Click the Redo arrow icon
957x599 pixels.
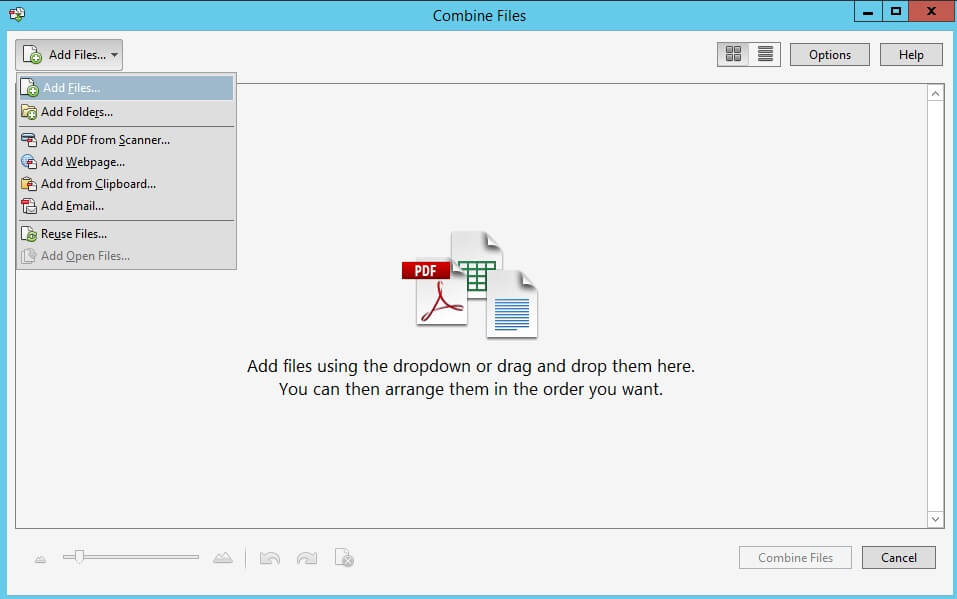coord(307,557)
